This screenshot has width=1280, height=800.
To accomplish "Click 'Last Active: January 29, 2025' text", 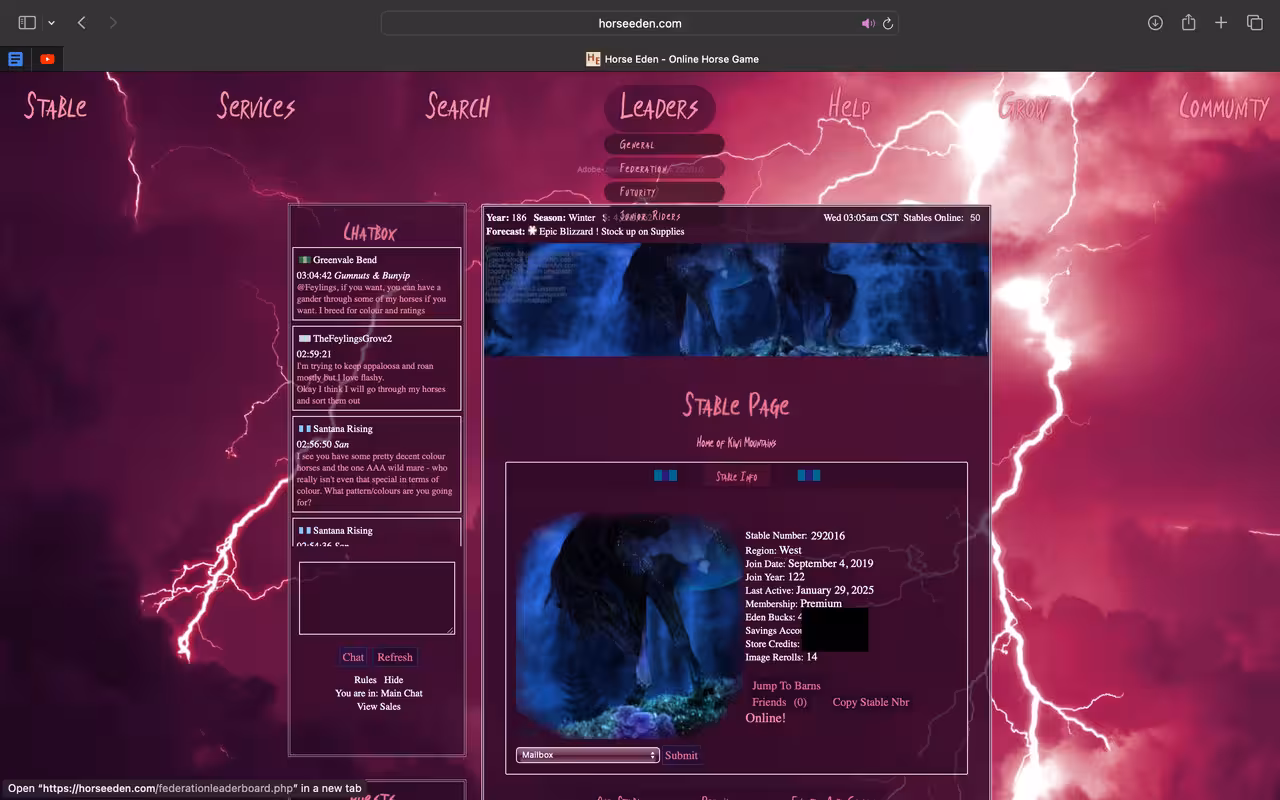I will coord(809,590).
